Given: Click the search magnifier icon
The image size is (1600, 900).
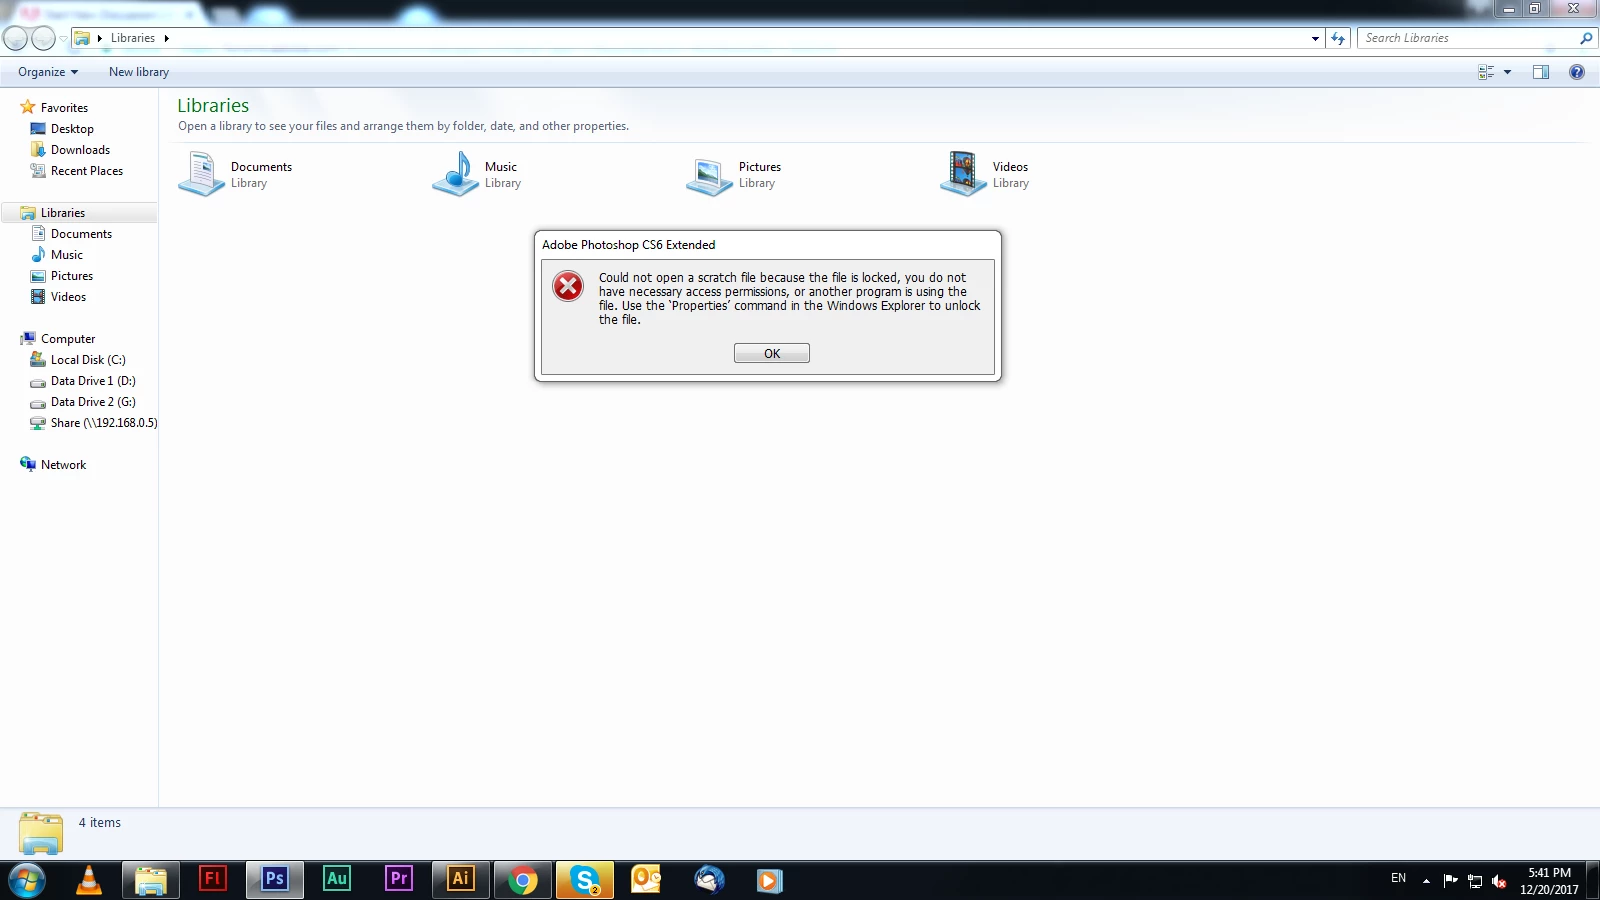Looking at the screenshot, I should (x=1586, y=38).
